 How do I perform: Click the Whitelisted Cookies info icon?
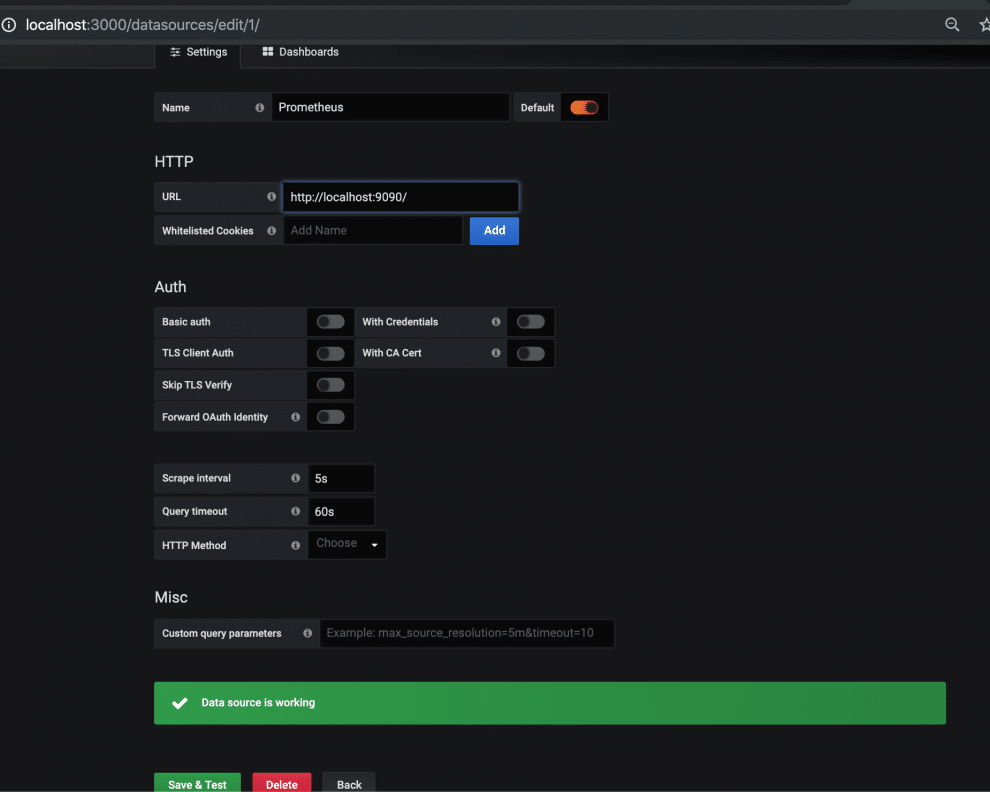(x=270, y=230)
